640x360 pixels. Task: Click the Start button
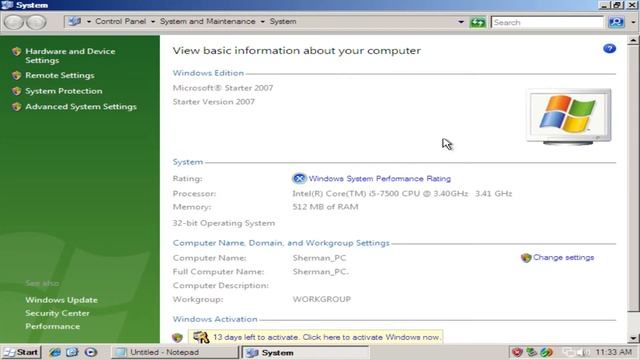click(21, 352)
